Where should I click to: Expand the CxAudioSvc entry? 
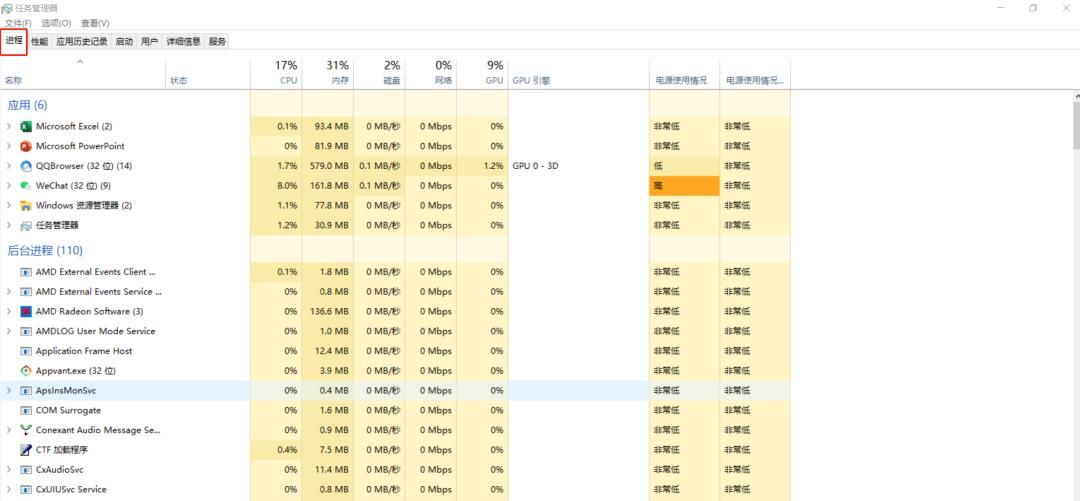(9, 469)
